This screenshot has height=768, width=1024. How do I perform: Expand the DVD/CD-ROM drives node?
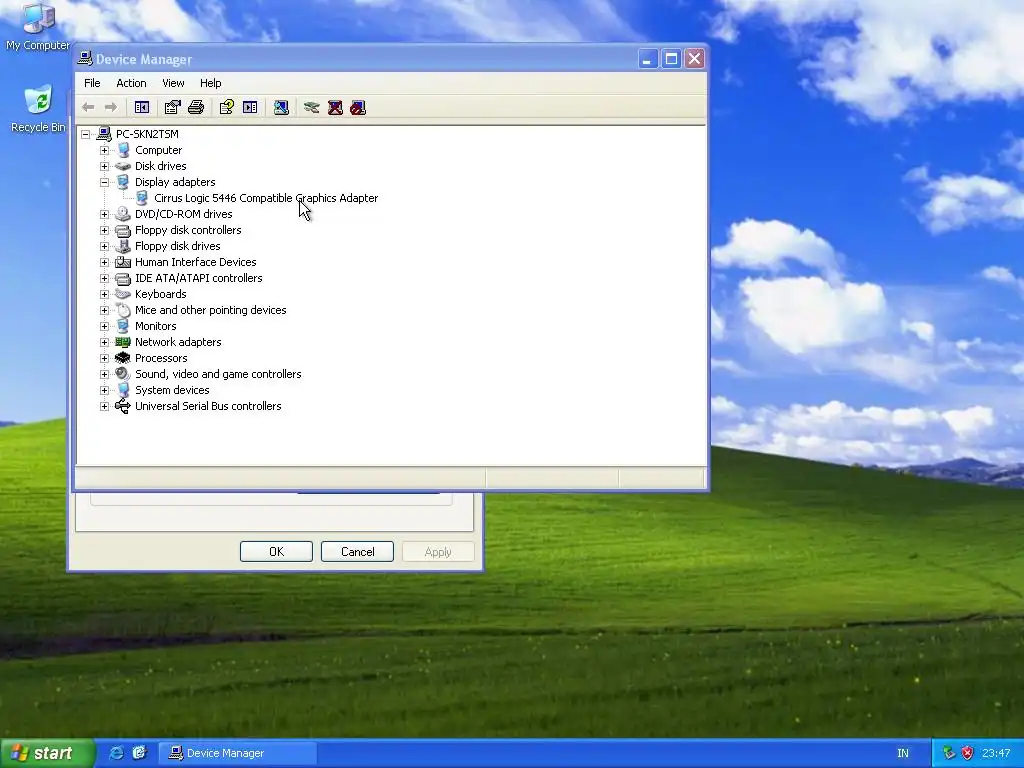(104, 214)
